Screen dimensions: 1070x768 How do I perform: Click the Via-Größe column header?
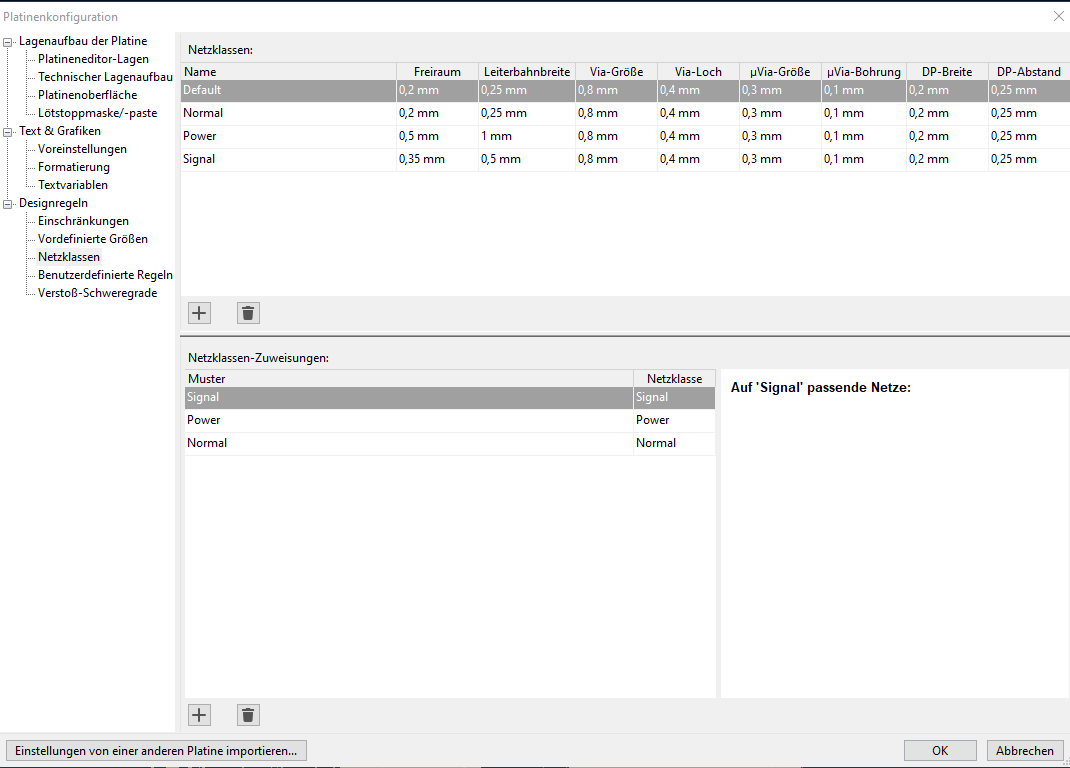[x=616, y=72]
